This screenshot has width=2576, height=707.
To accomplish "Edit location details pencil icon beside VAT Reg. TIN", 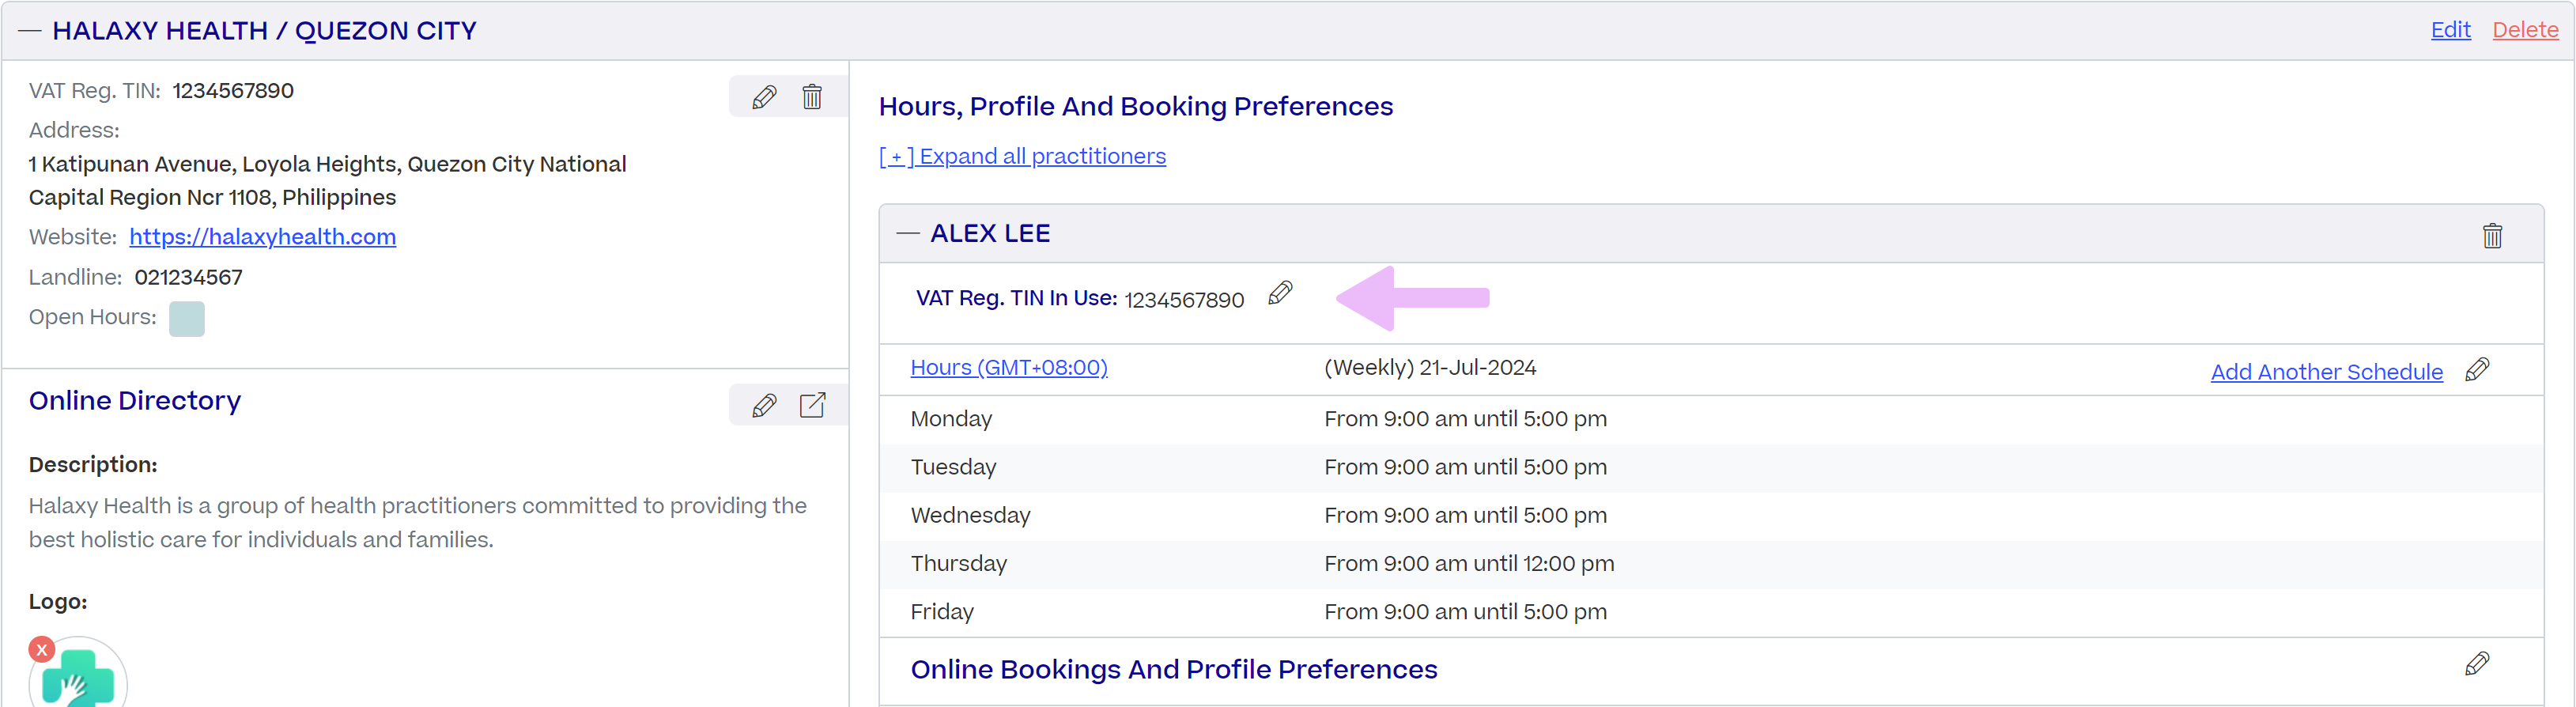I will pos(764,97).
